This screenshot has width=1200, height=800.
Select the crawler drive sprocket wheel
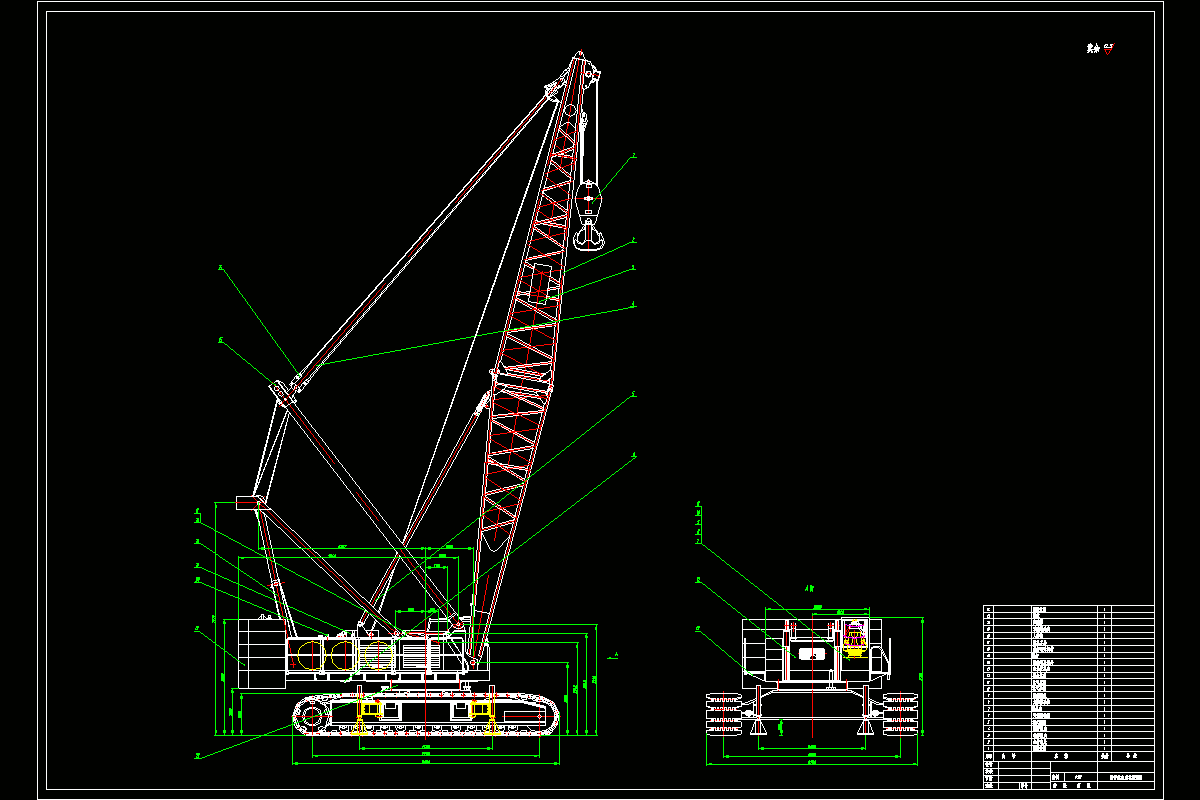(311, 716)
